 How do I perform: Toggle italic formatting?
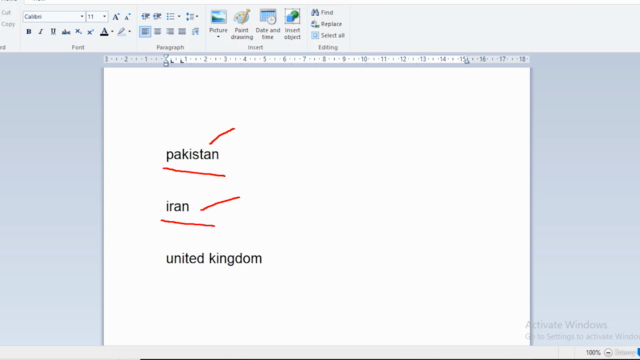click(x=40, y=31)
